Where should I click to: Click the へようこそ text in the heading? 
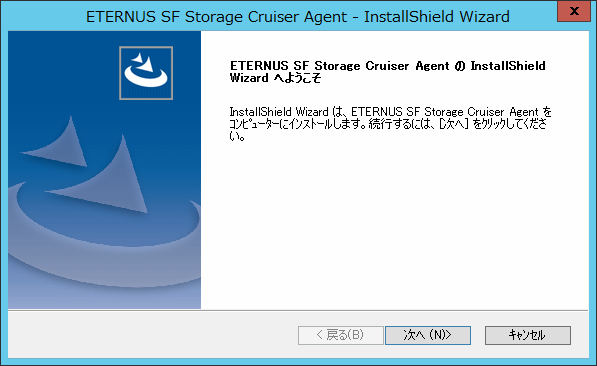[x=297, y=78]
